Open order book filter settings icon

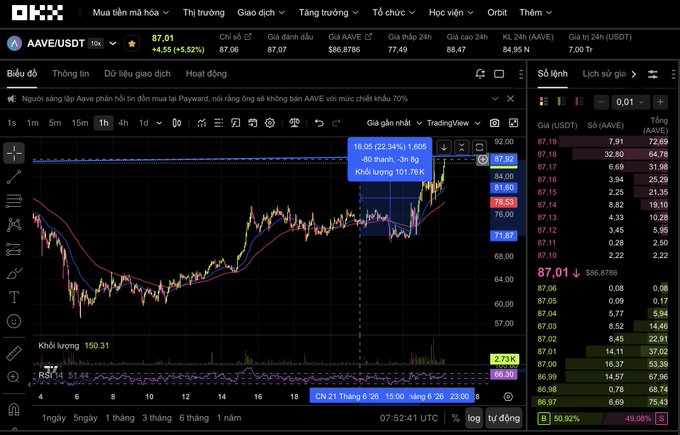coord(653,74)
